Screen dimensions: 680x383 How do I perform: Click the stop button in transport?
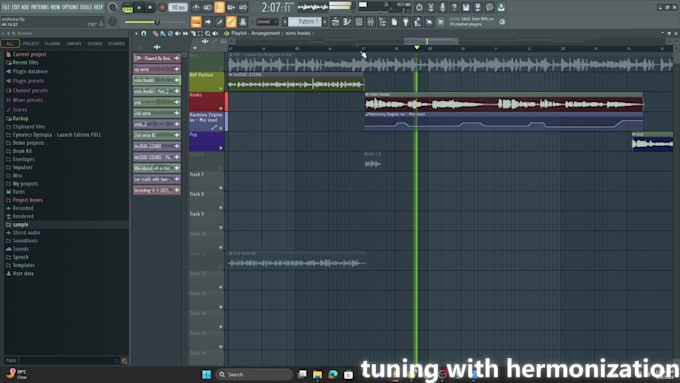click(x=150, y=8)
